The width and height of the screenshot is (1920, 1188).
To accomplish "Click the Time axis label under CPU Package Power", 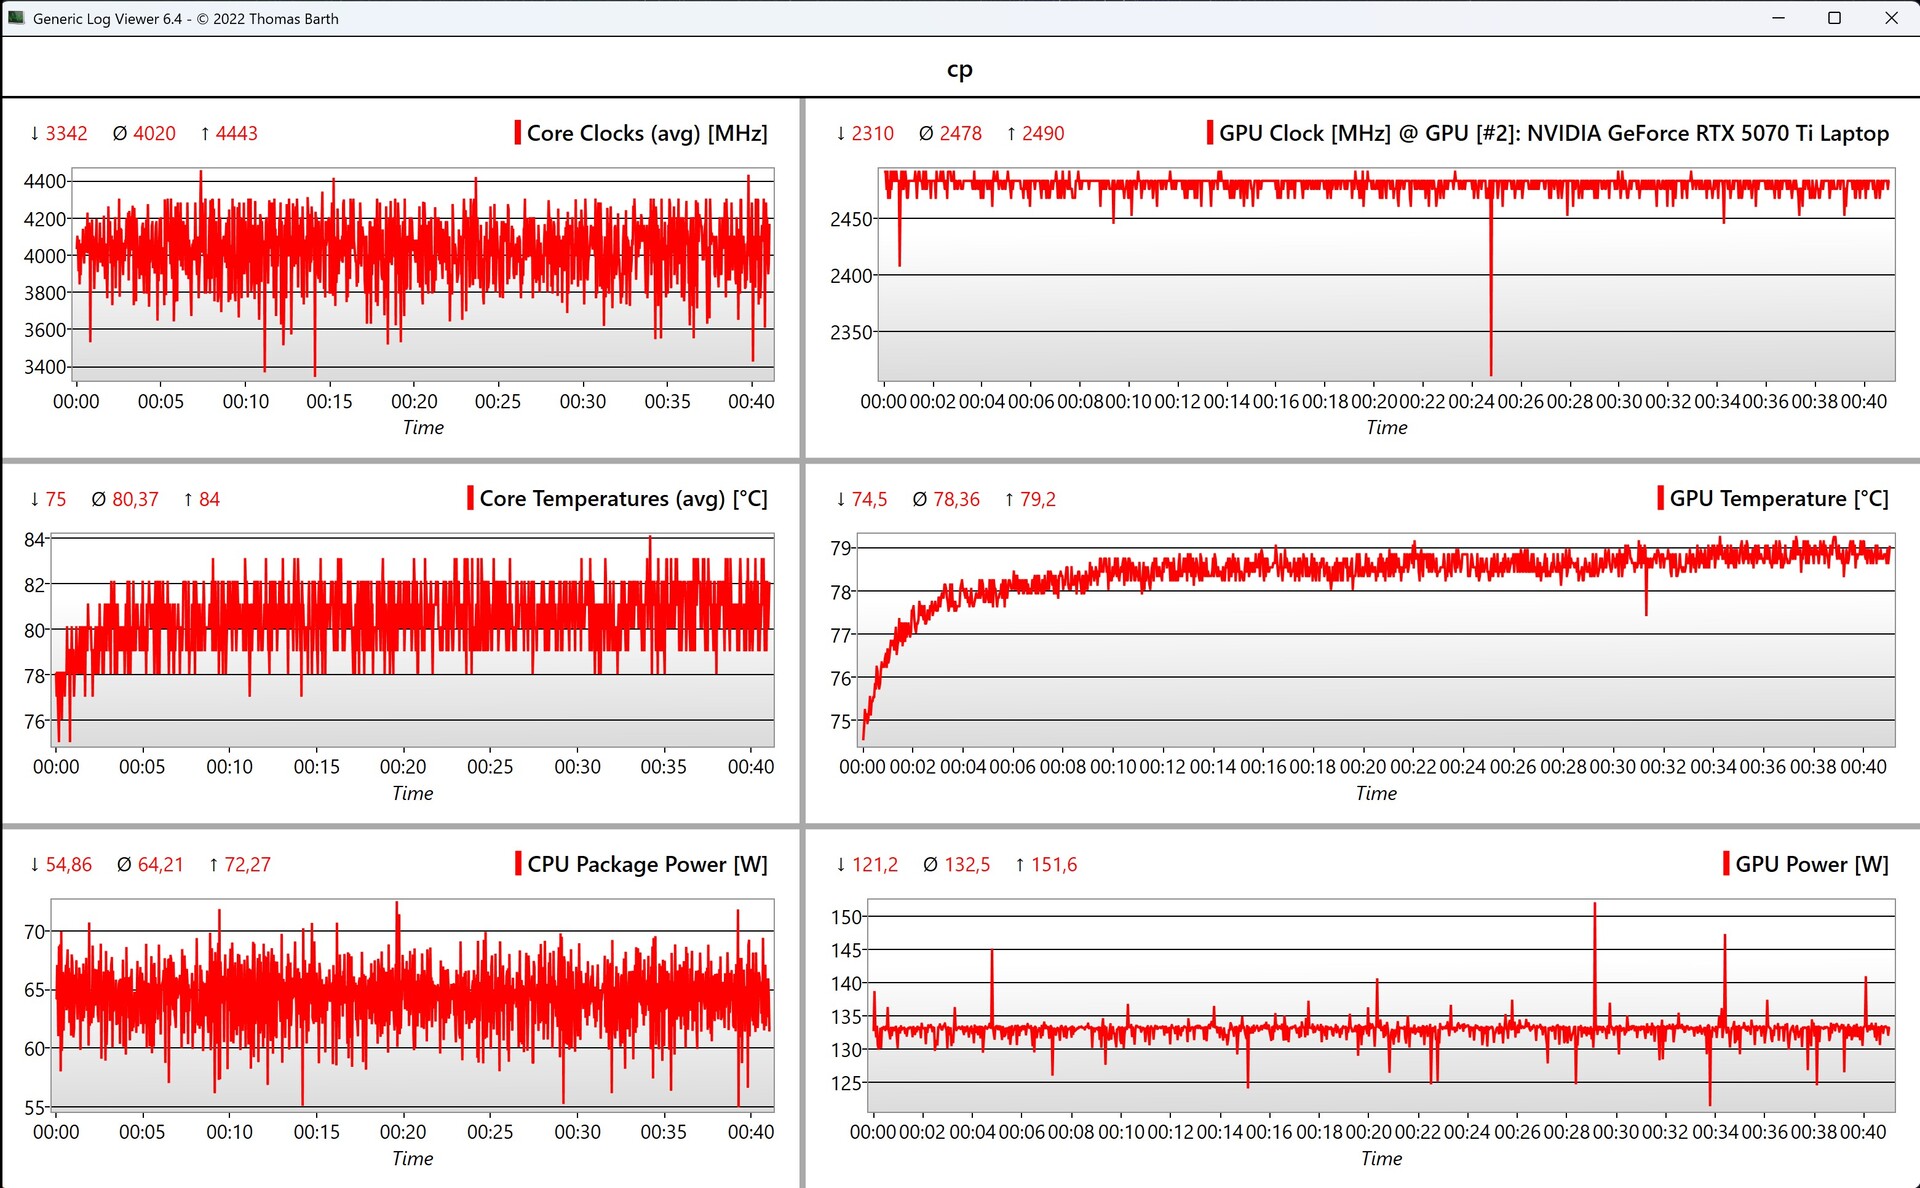I will point(412,1158).
